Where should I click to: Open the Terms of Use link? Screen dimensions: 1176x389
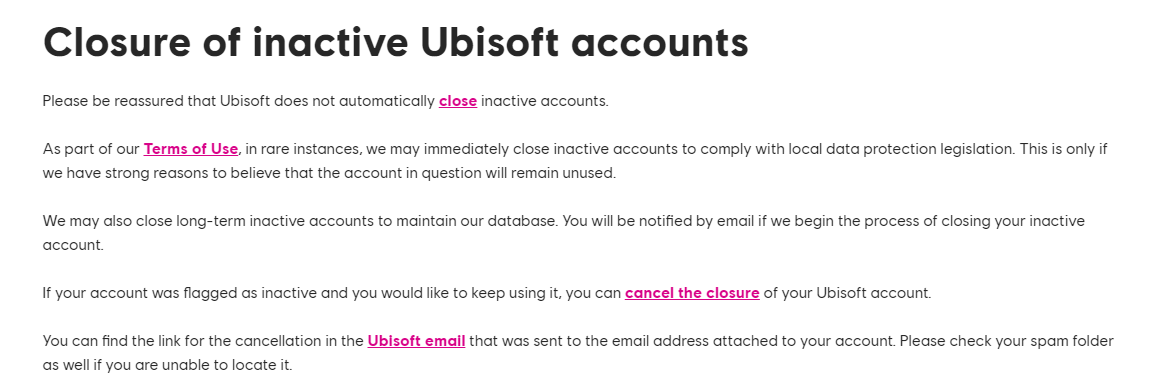[190, 148]
